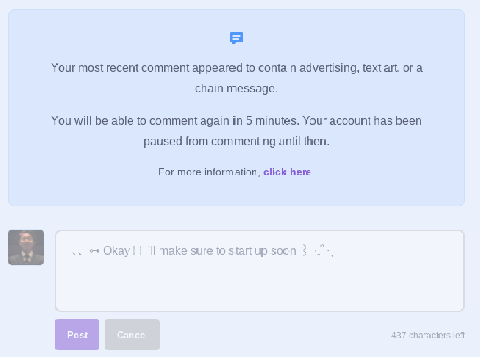480x360 pixels.
Task: Click "Your account has been" in the notice
Action: [x=362, y=121]
